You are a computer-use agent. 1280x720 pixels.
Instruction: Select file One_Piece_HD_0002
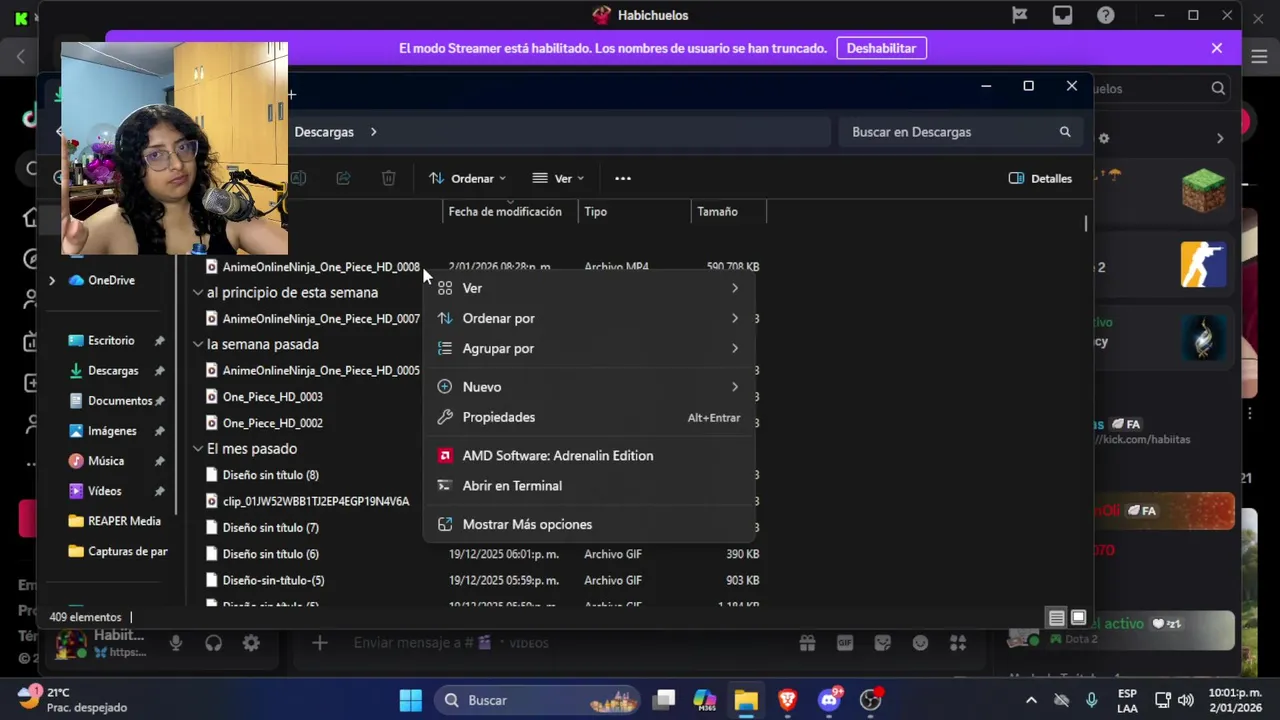pyautogui.click(x=272, y=423)
